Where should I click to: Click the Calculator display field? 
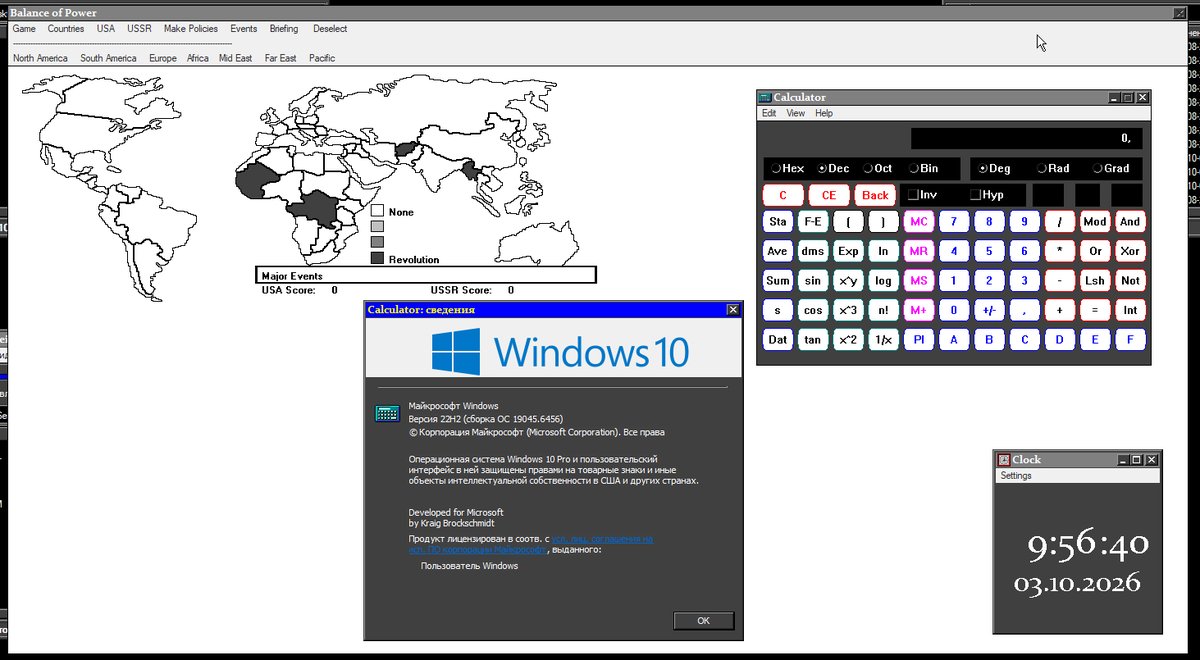1026,138
